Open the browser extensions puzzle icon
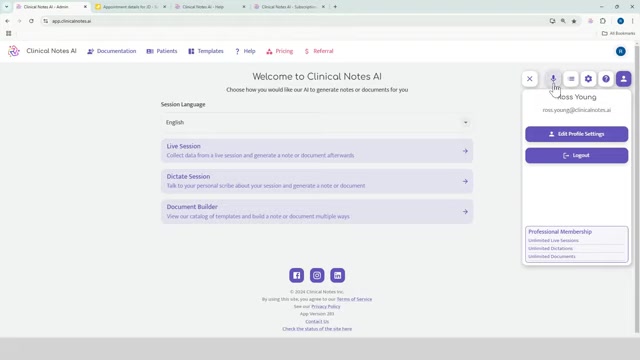The height and width of the screenshot is (360, 640). (603, 21)
